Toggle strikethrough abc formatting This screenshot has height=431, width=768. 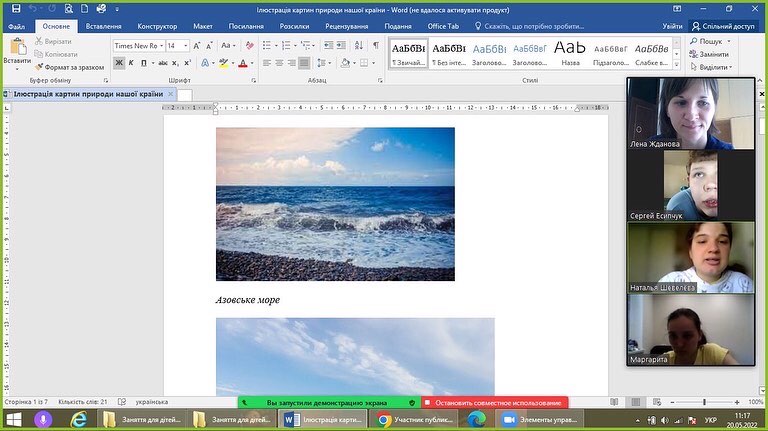(163, 63)
